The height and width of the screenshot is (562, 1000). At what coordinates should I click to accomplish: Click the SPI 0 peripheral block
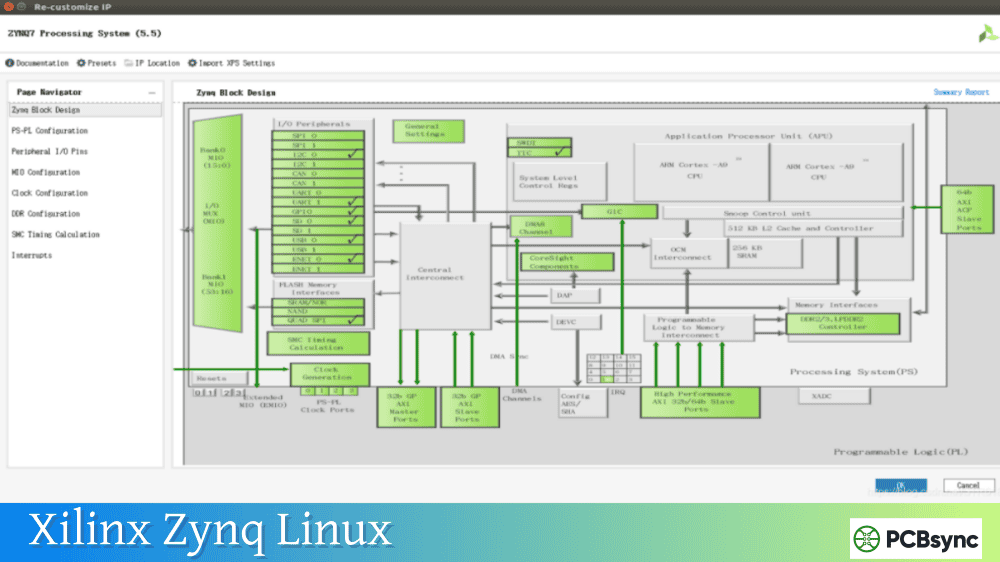(318, 136)
